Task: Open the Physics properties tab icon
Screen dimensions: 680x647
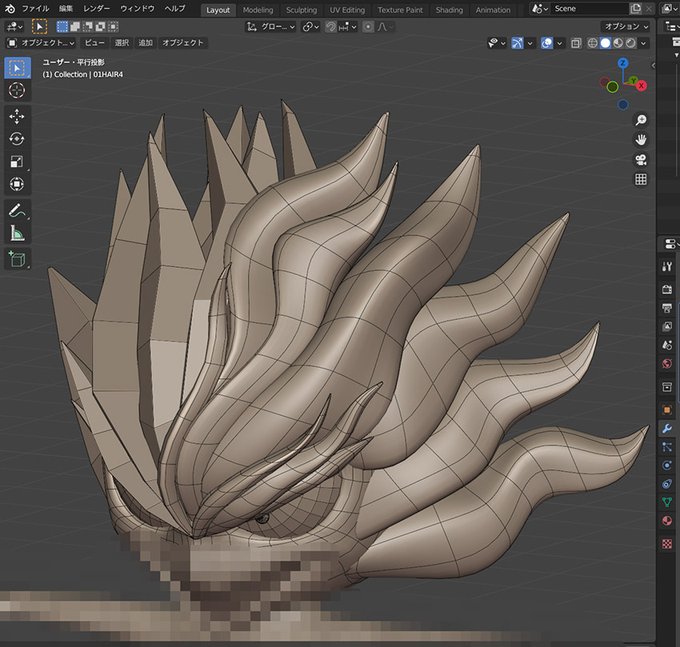Action: click(x=667, y=465)
